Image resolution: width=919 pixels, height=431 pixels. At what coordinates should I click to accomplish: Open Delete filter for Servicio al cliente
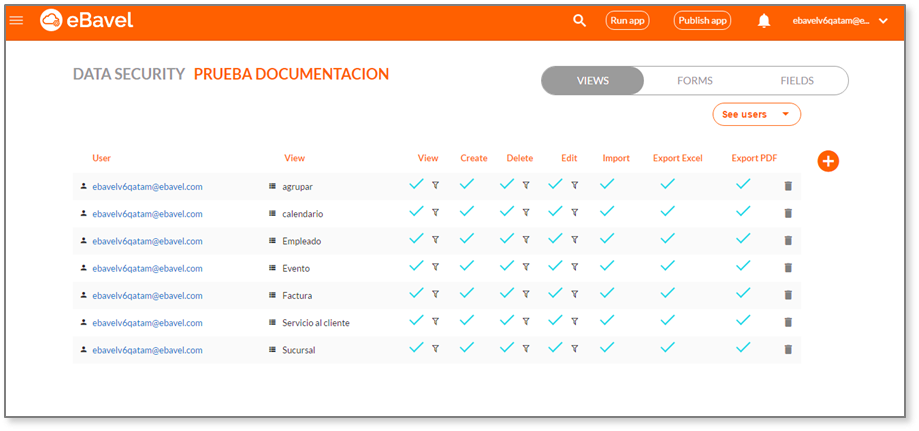pos(526,321)
